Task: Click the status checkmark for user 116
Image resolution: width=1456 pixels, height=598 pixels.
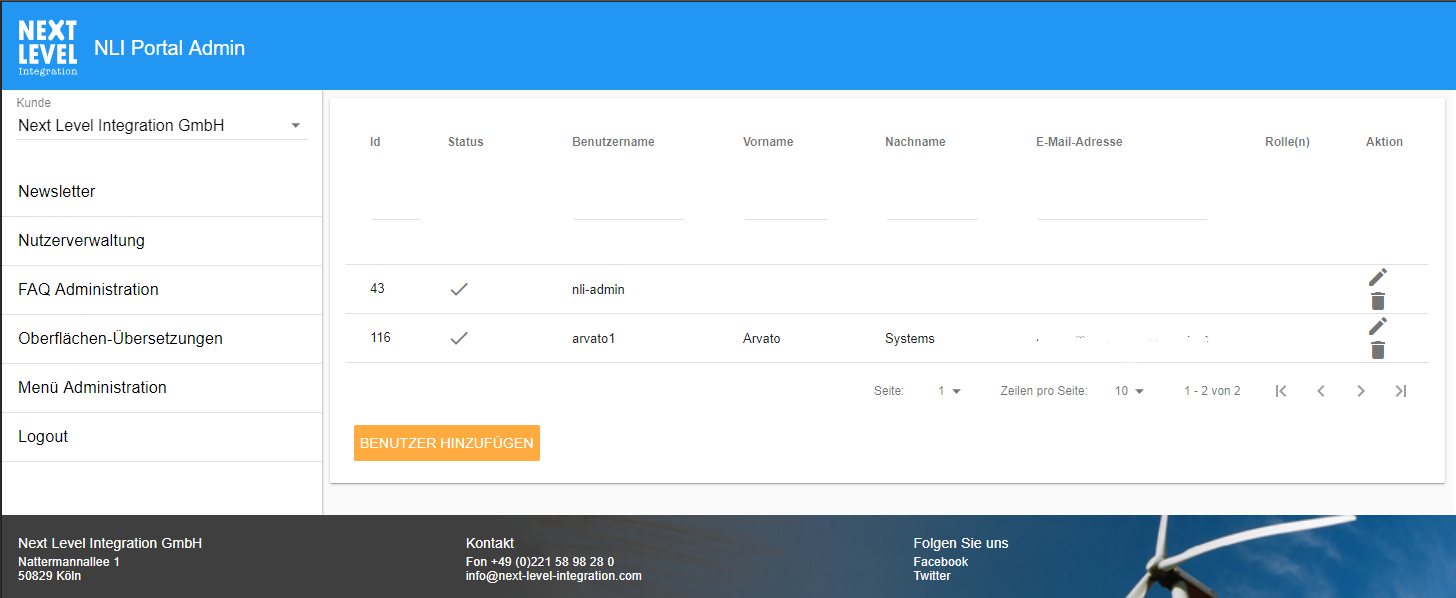Action: 459,338
